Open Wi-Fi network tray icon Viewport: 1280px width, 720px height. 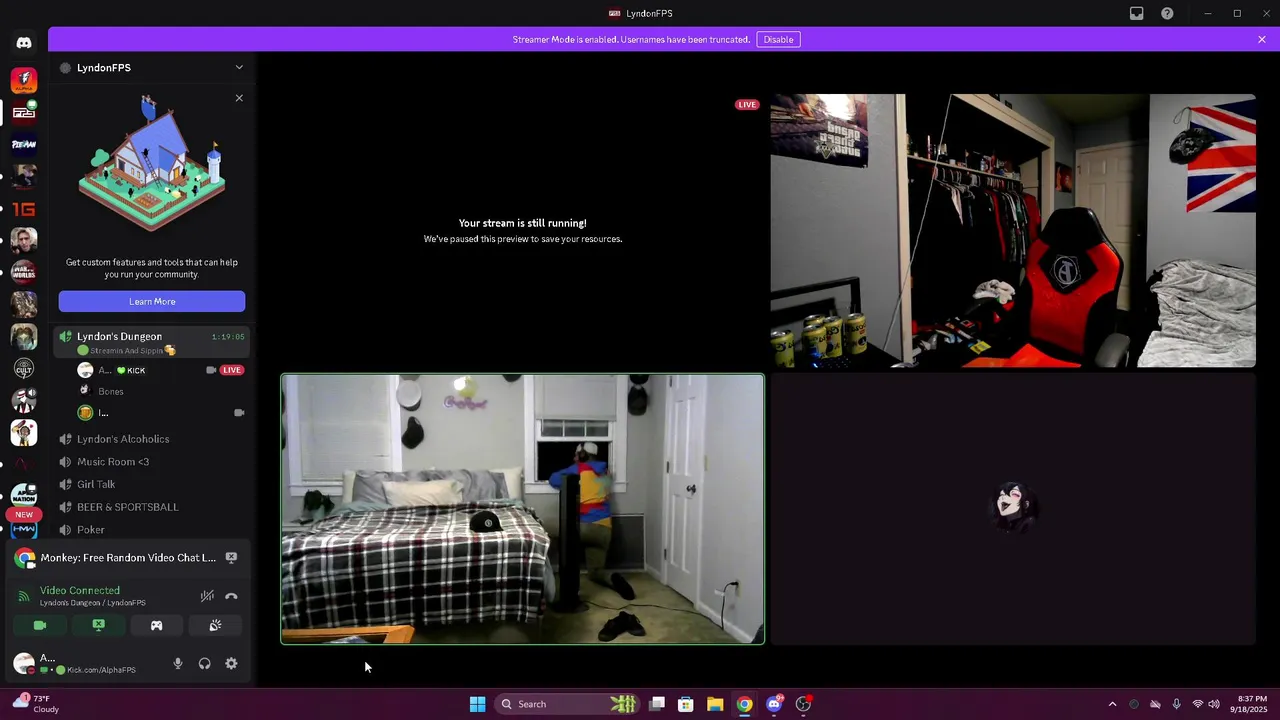[x=1197, y=704]
